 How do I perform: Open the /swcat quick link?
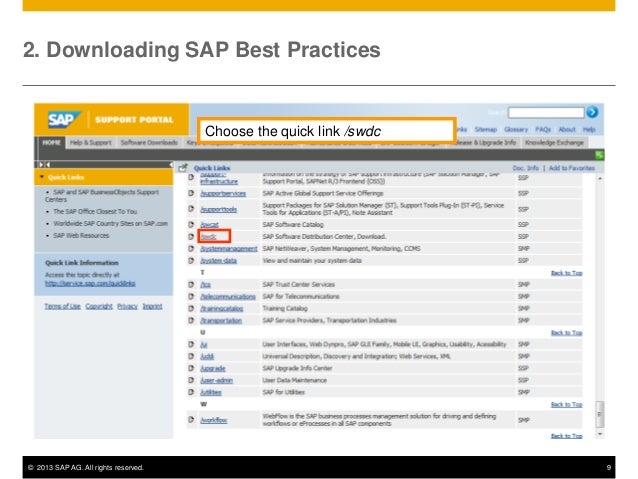click(210, 225)
